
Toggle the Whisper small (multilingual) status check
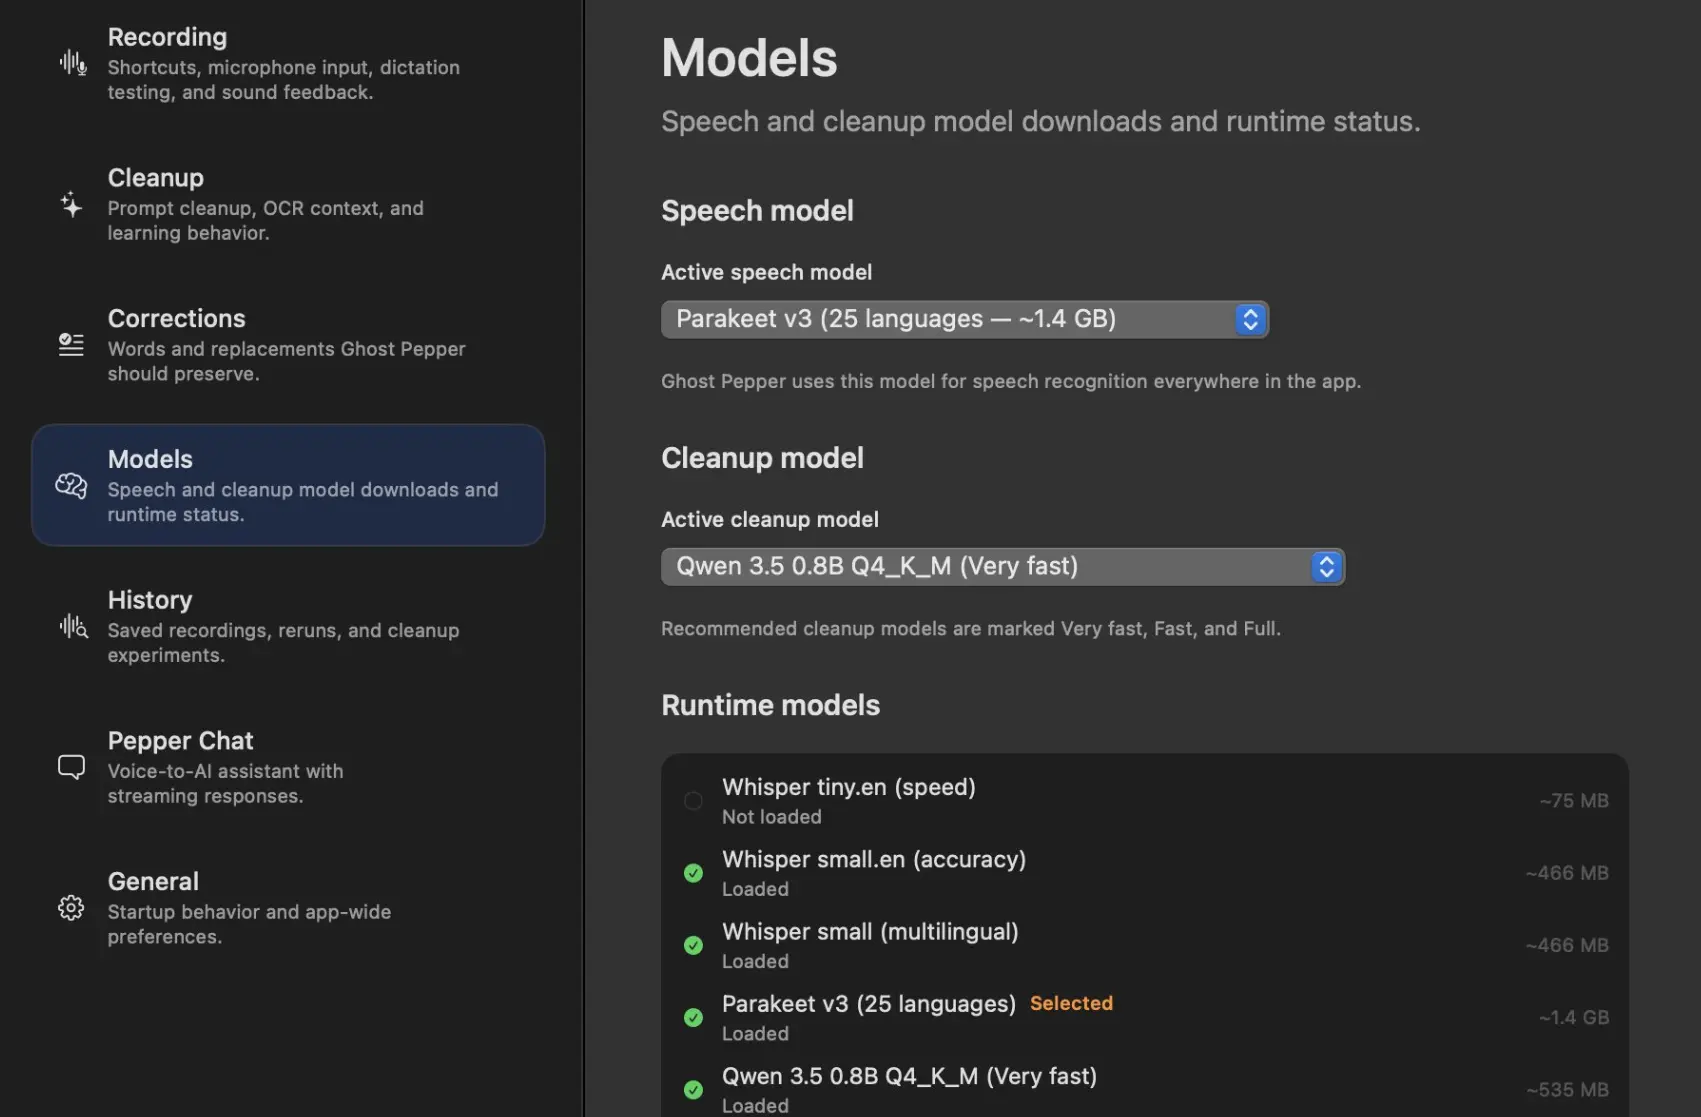[693, 945]
